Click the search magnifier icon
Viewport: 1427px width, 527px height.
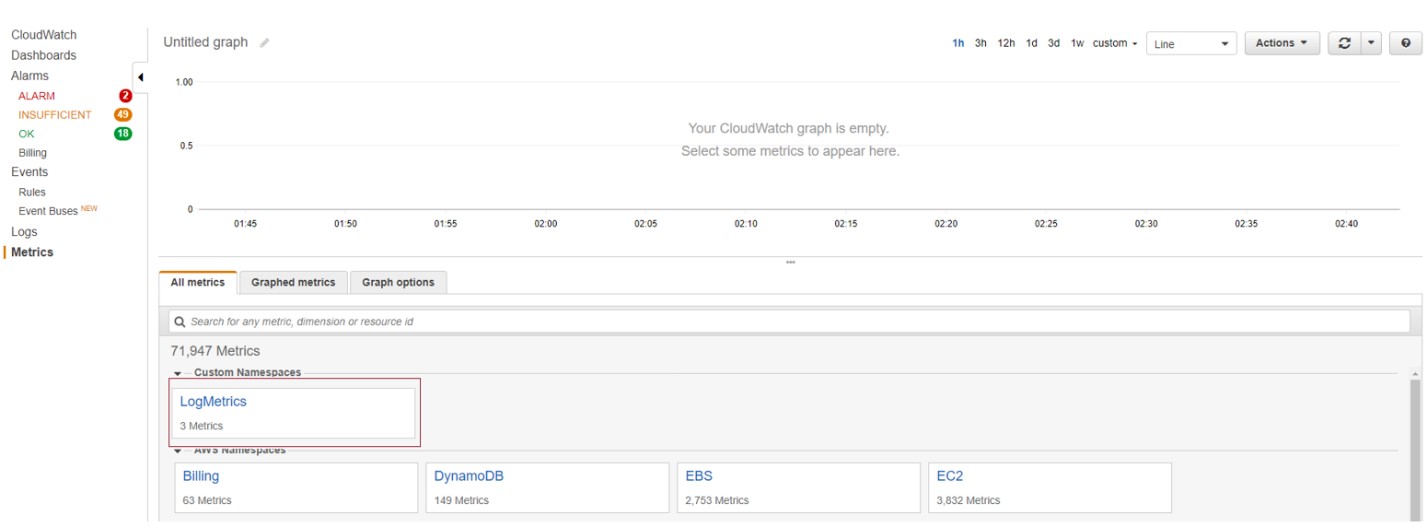point(180,322)
